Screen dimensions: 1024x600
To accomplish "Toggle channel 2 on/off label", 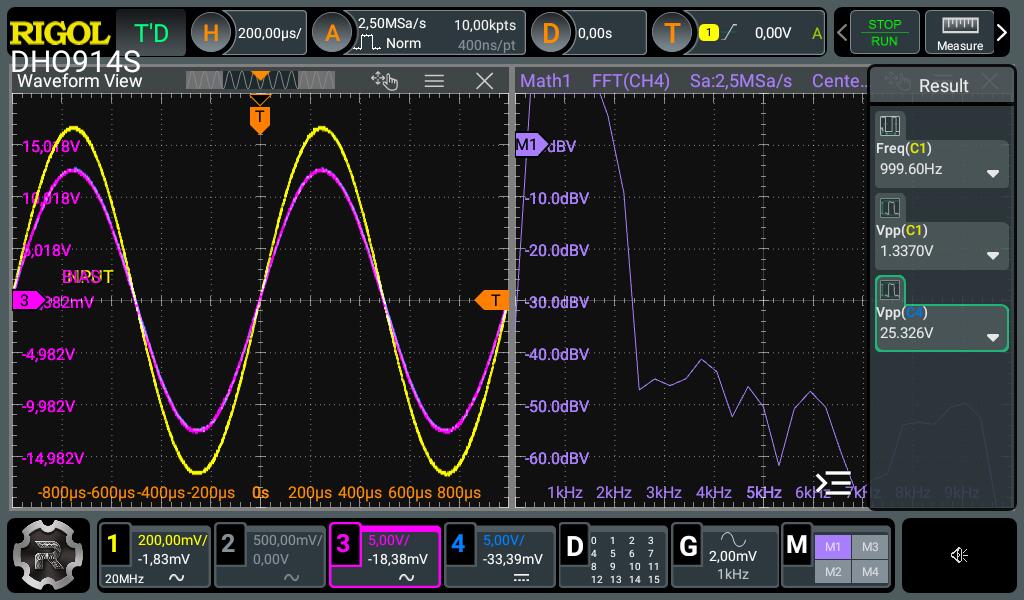I will (x=228, y=543).
